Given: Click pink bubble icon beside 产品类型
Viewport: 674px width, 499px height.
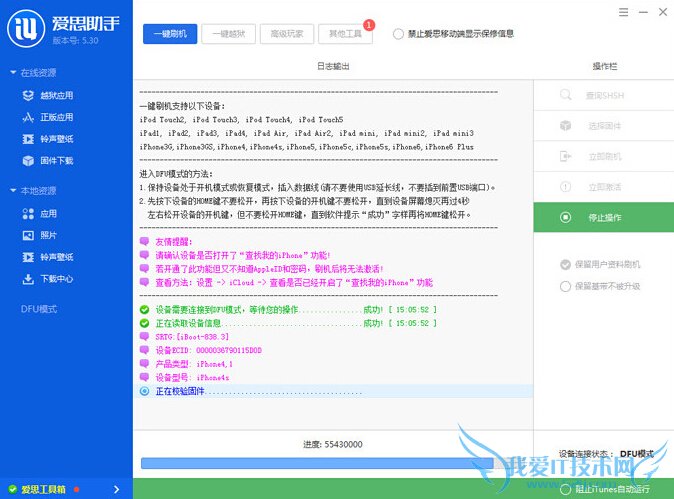Looking at the screenshot, I should pyautogui.click(x=144, y=364).
